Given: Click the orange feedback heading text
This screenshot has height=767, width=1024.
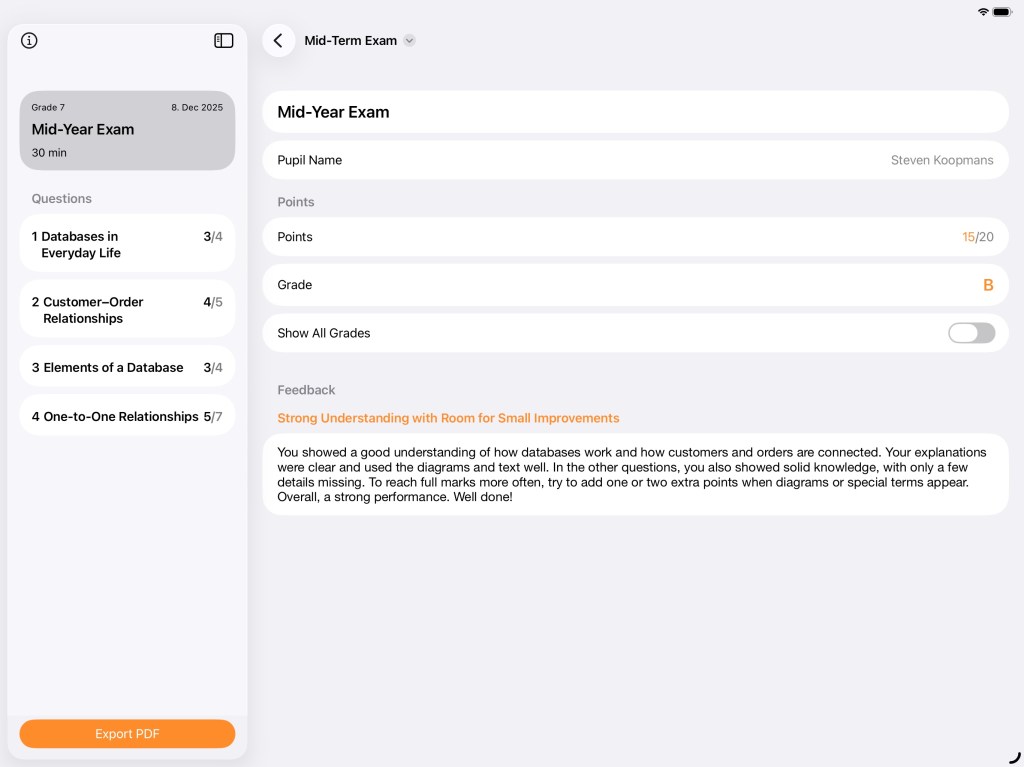Looking at the screenshot, I should coord(448,418).
